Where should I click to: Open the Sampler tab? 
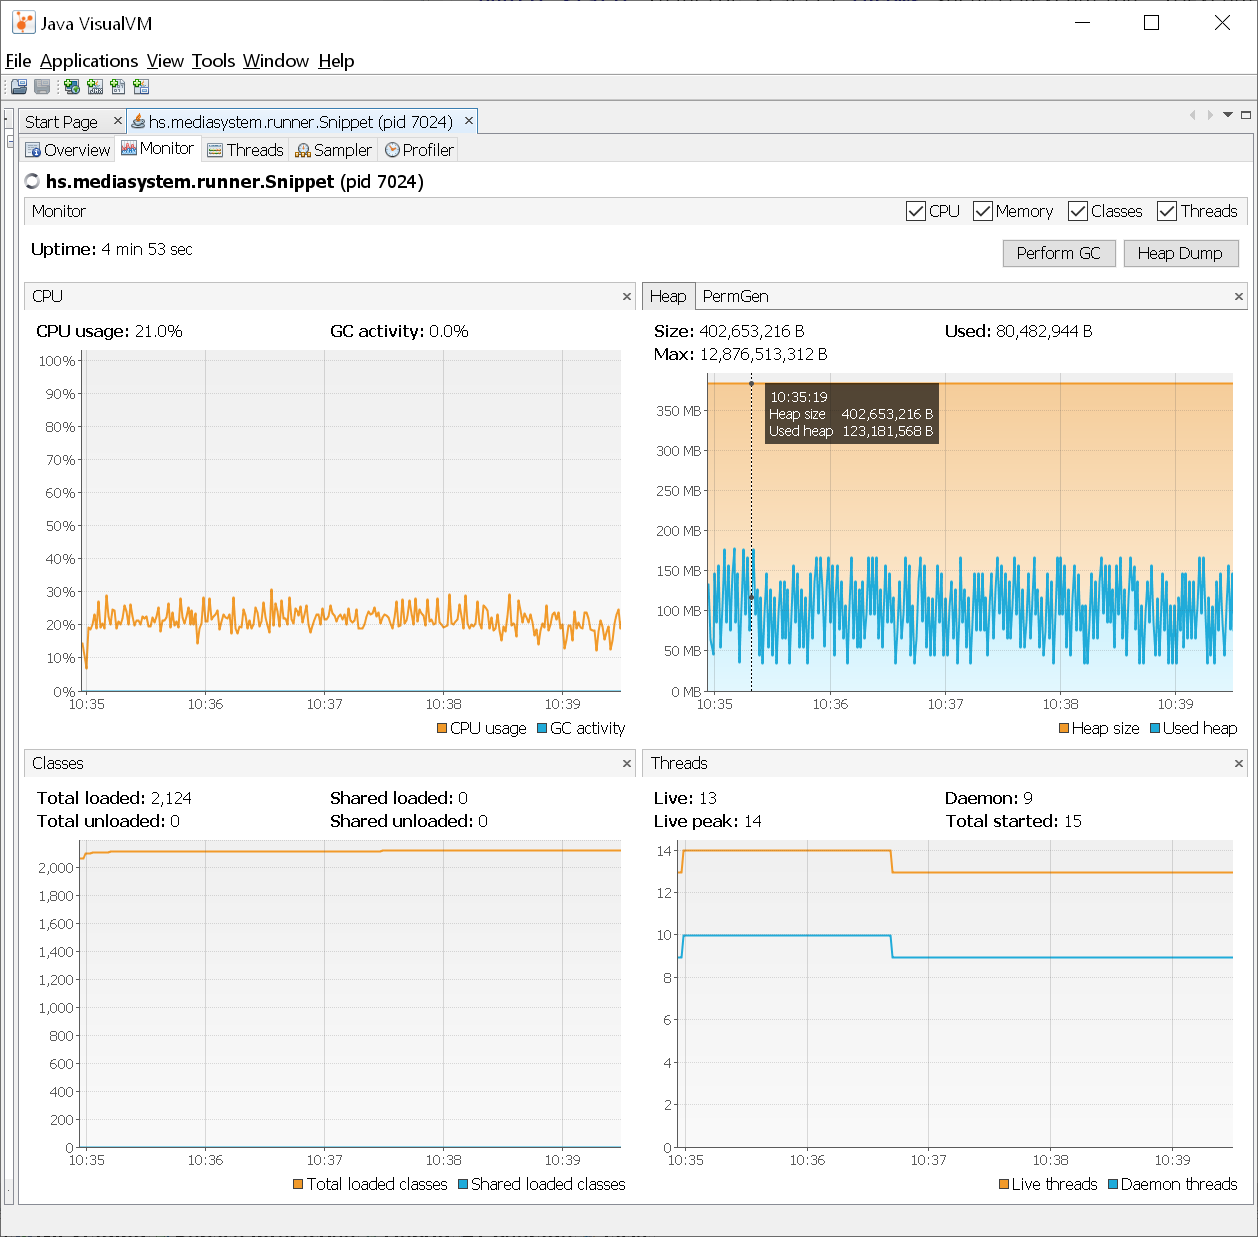334,150
